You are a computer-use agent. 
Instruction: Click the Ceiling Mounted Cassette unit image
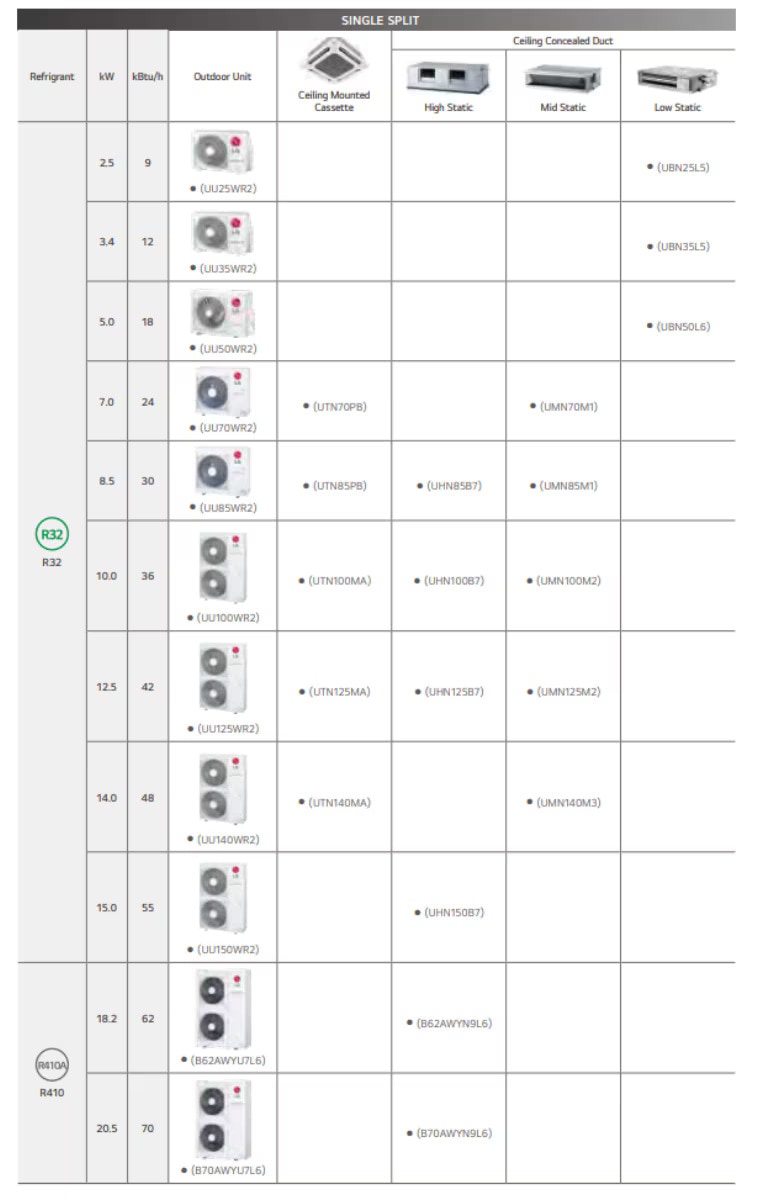(334, 61)
